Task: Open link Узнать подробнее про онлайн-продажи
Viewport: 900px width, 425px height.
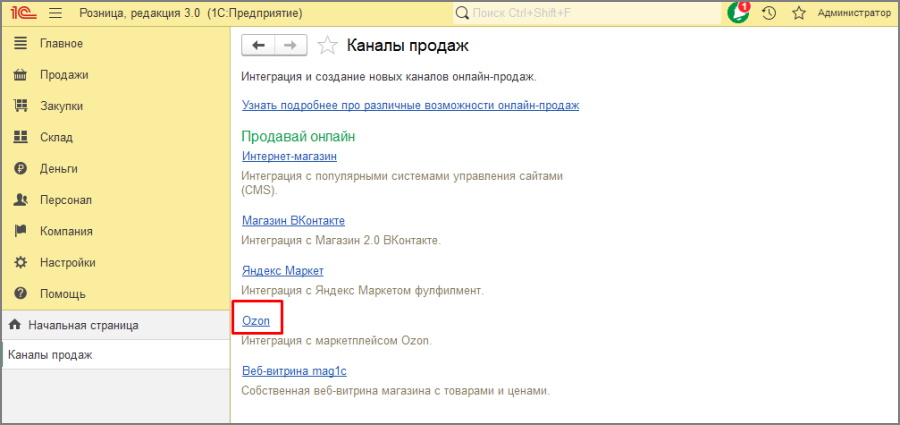Action: [410, 105]
